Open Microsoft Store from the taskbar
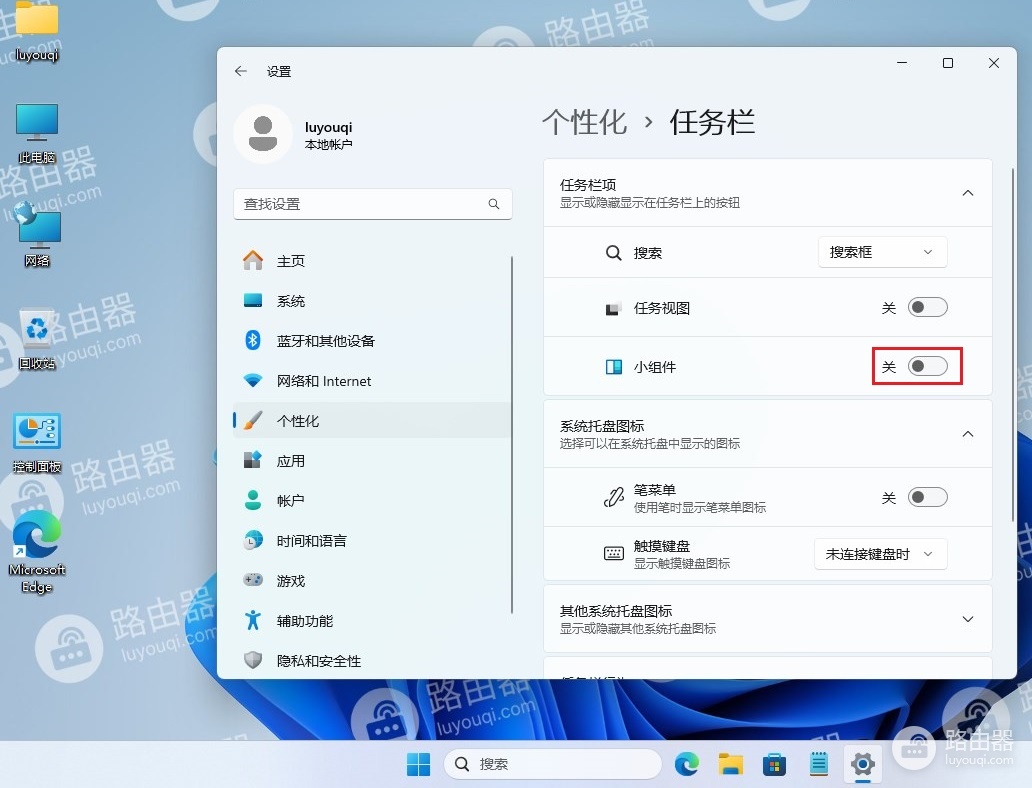 (775, 764)
